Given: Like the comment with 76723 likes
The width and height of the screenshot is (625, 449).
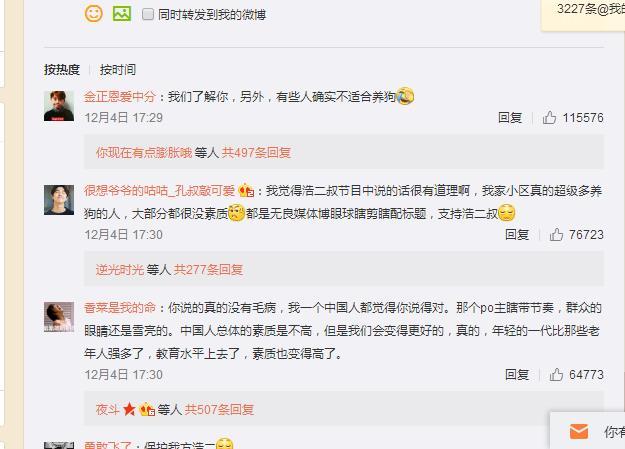Looking at the screenshot, I should 556,234.
